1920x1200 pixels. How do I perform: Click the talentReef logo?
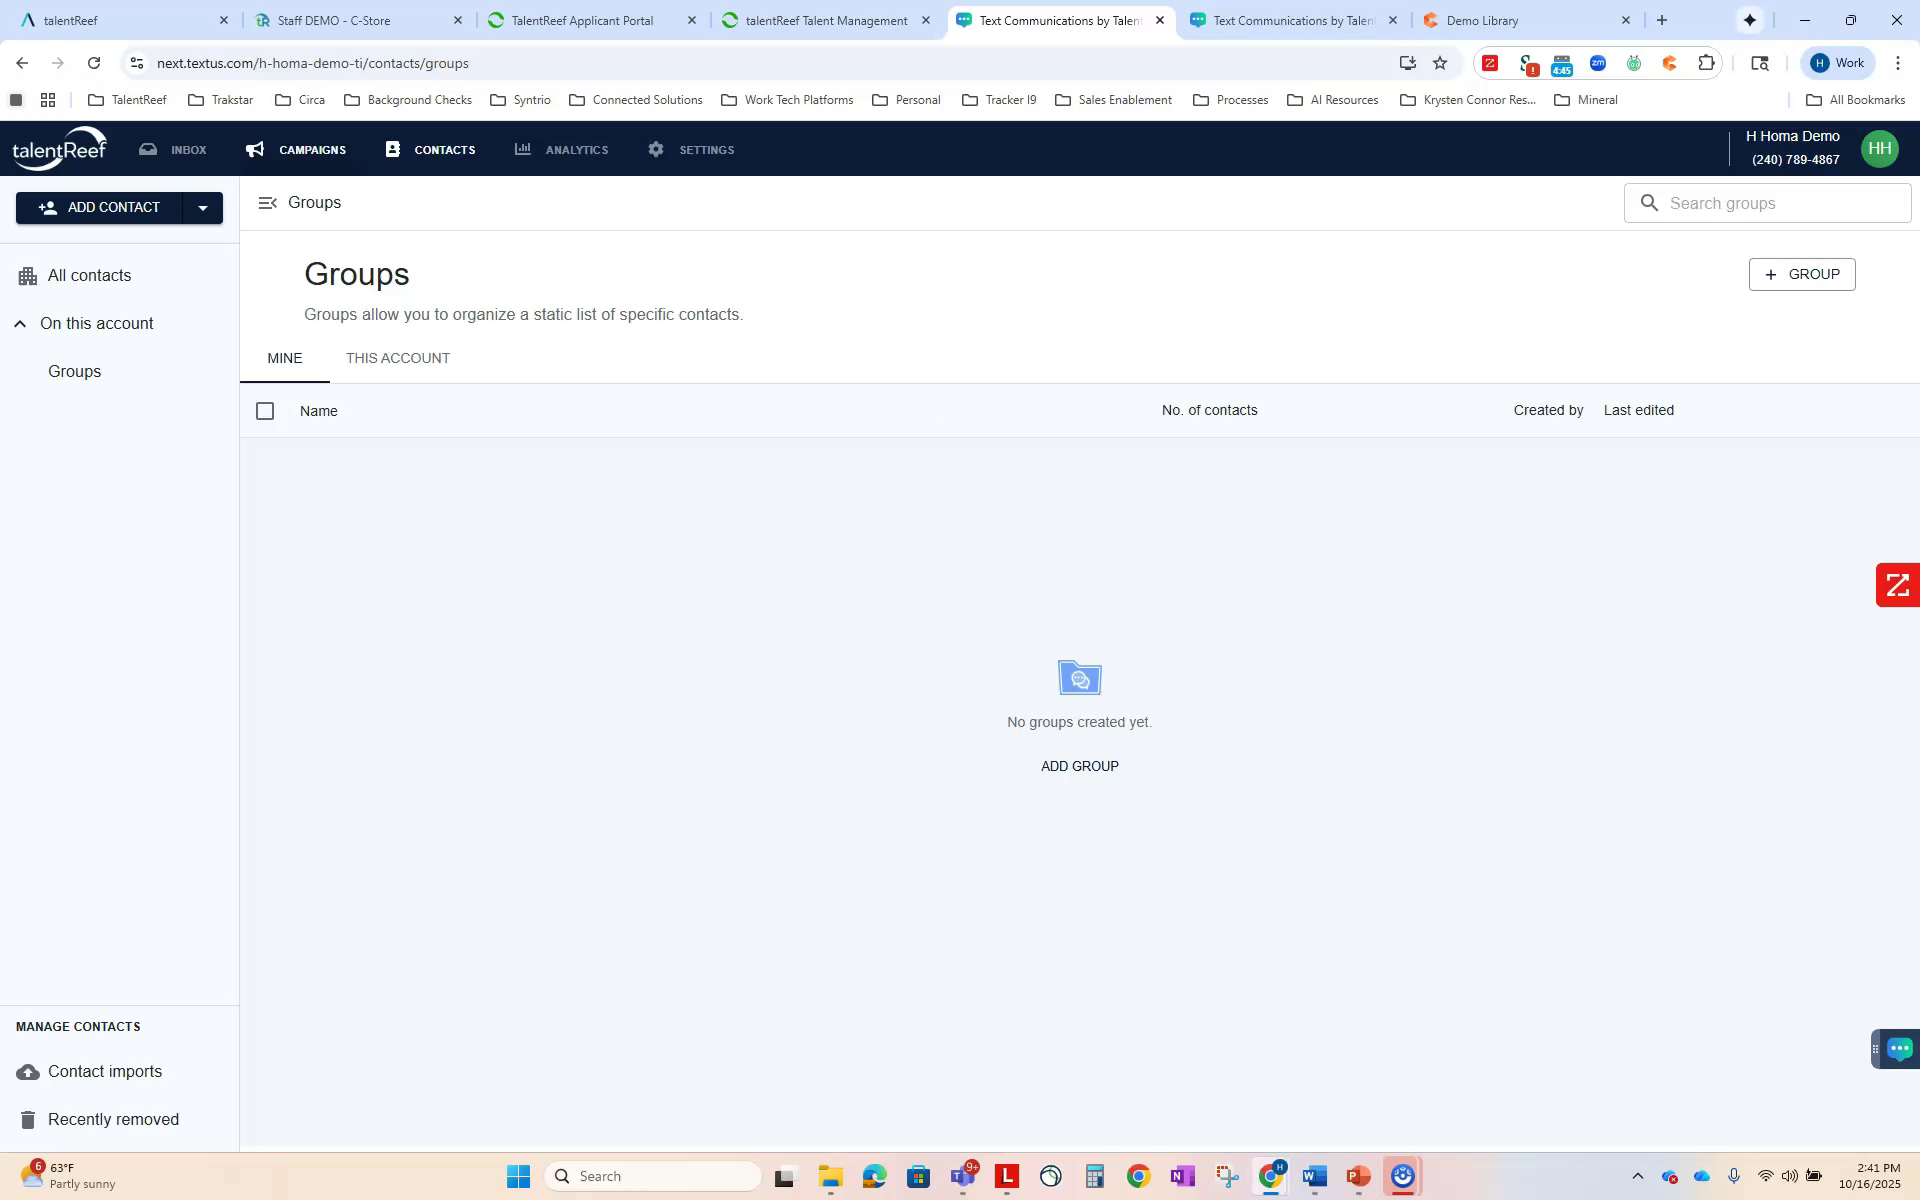[x=59, y=147]
